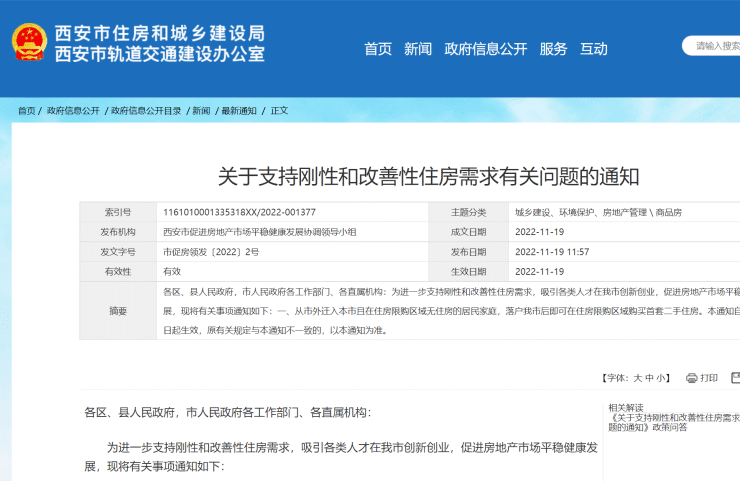
Task: Open the related 政策问答 interpretation link
Action: tap(674, 422)
